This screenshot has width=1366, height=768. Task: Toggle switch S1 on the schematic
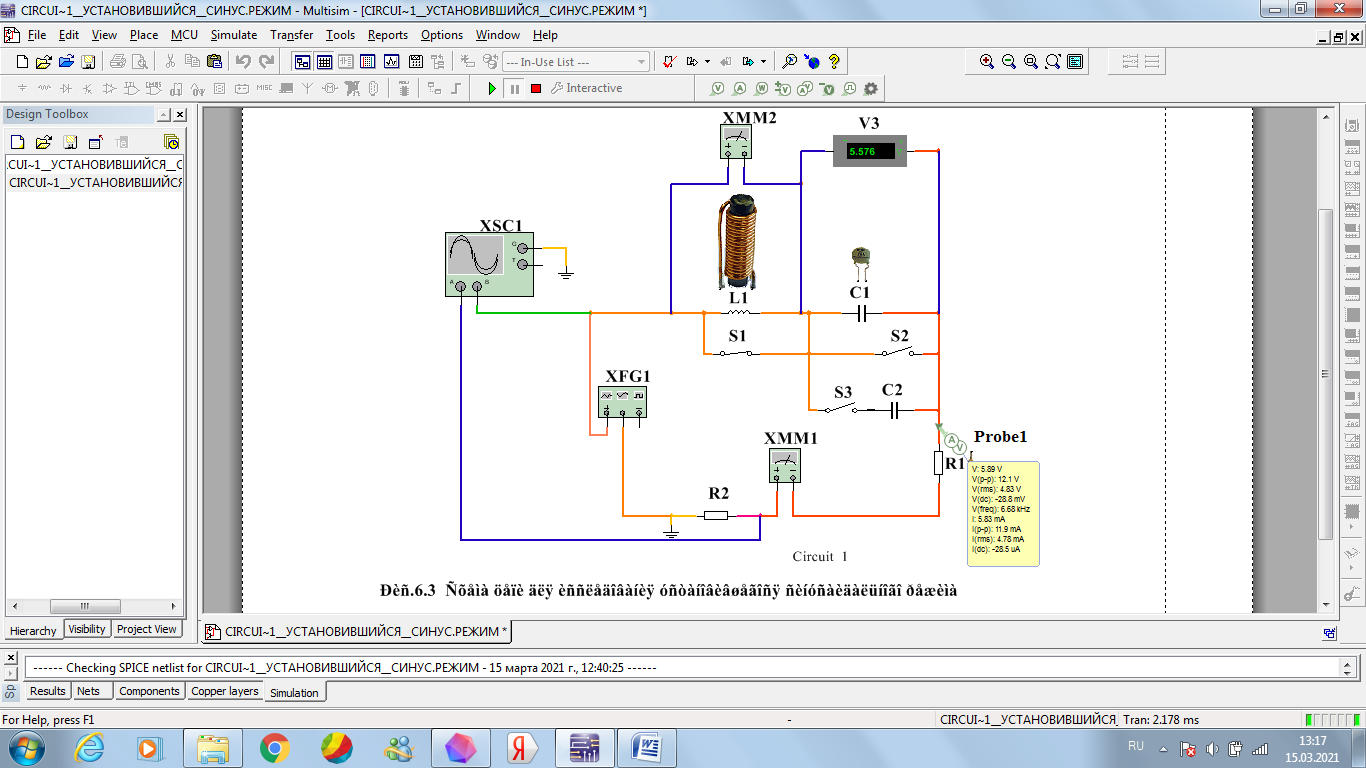[738, 351]
